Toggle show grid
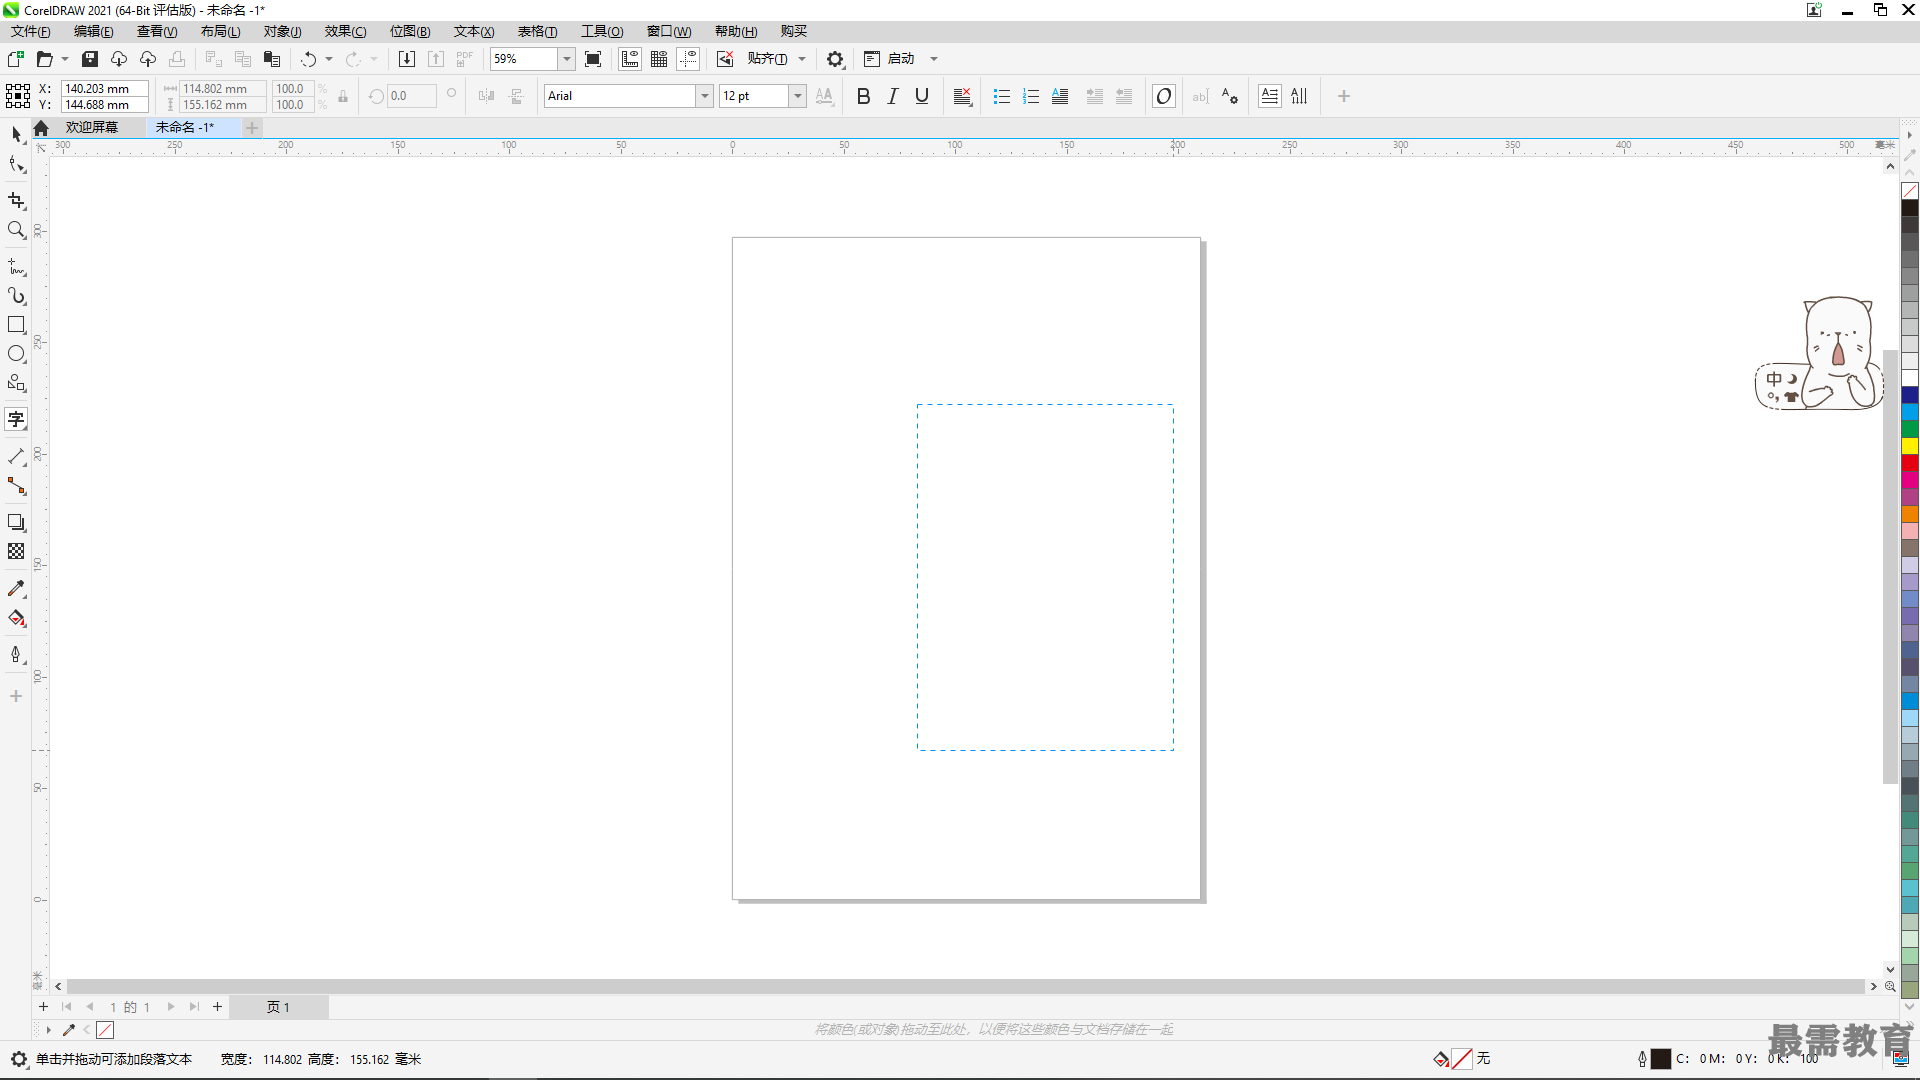Image resolution: width=1920 pixels, height=1080 pixels. tap(659, 59)
